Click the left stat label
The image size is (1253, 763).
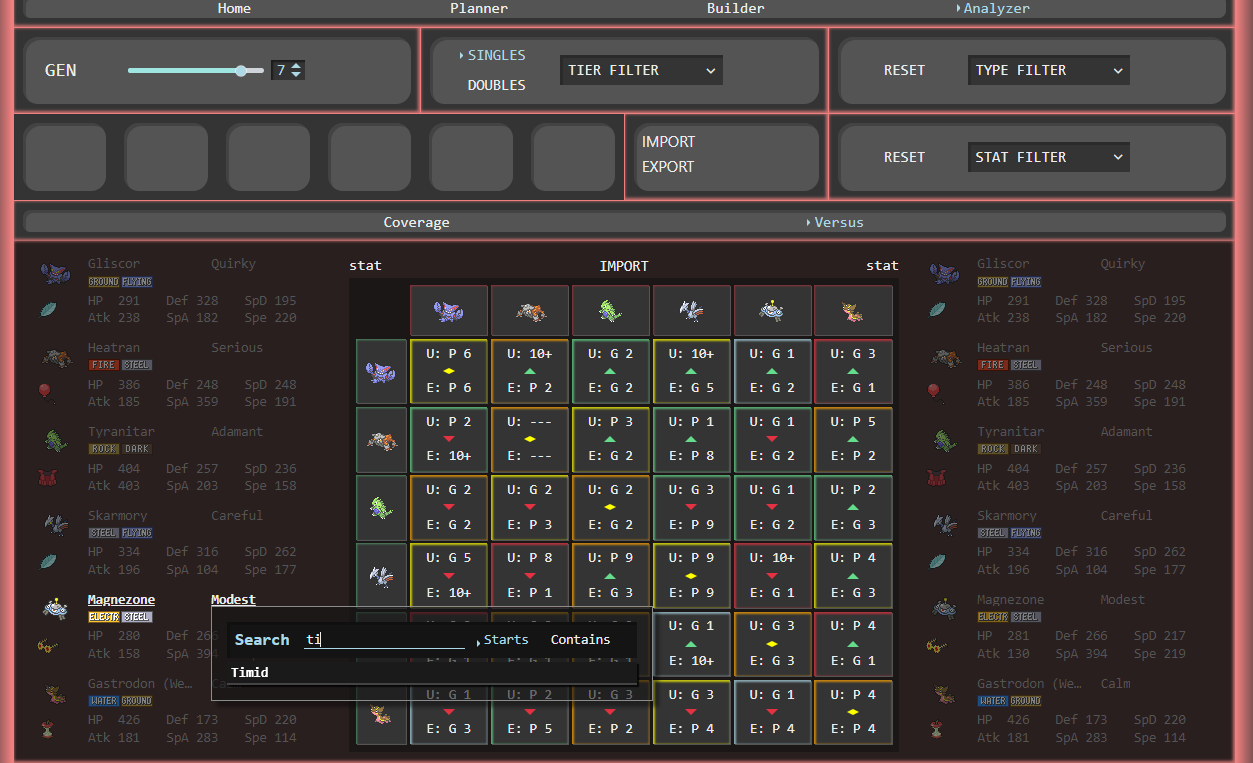click(365, 265)
